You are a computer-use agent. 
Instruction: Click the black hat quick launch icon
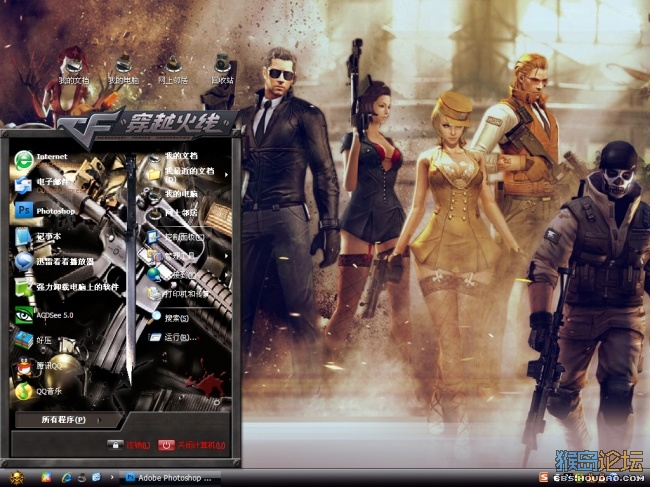tap(82, 478)
